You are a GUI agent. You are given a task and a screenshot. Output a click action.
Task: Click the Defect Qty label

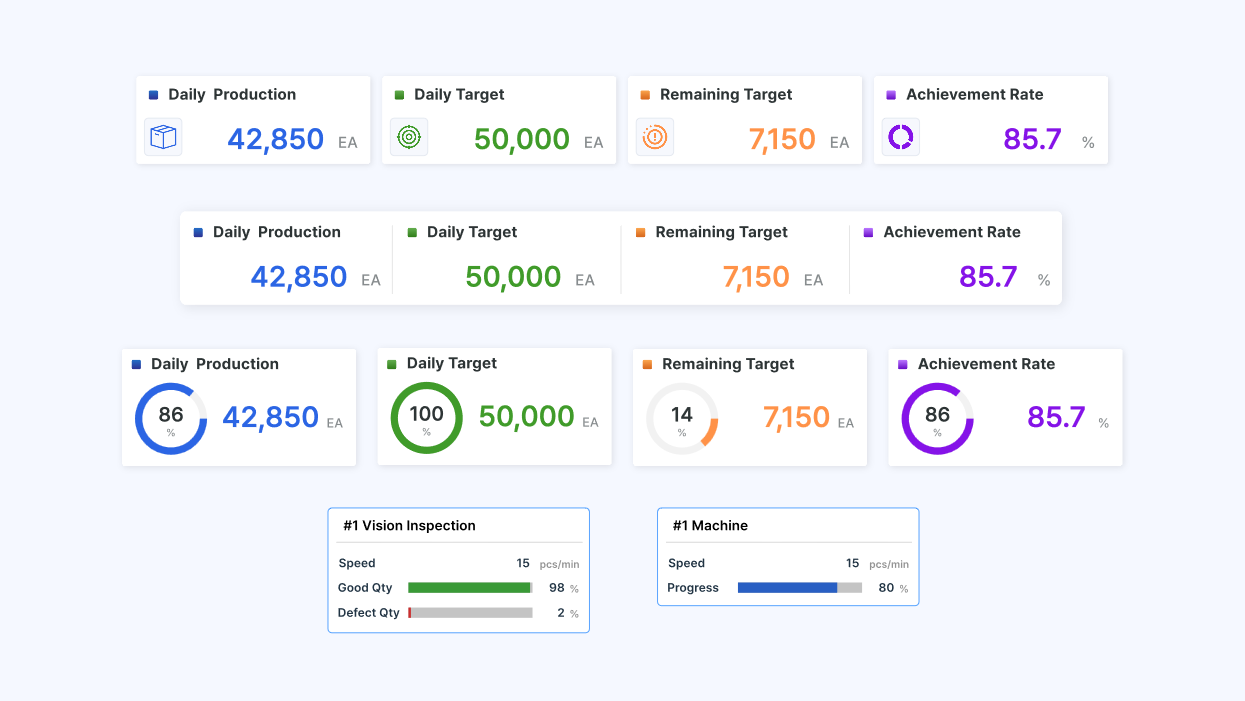[x=369, y=613]
